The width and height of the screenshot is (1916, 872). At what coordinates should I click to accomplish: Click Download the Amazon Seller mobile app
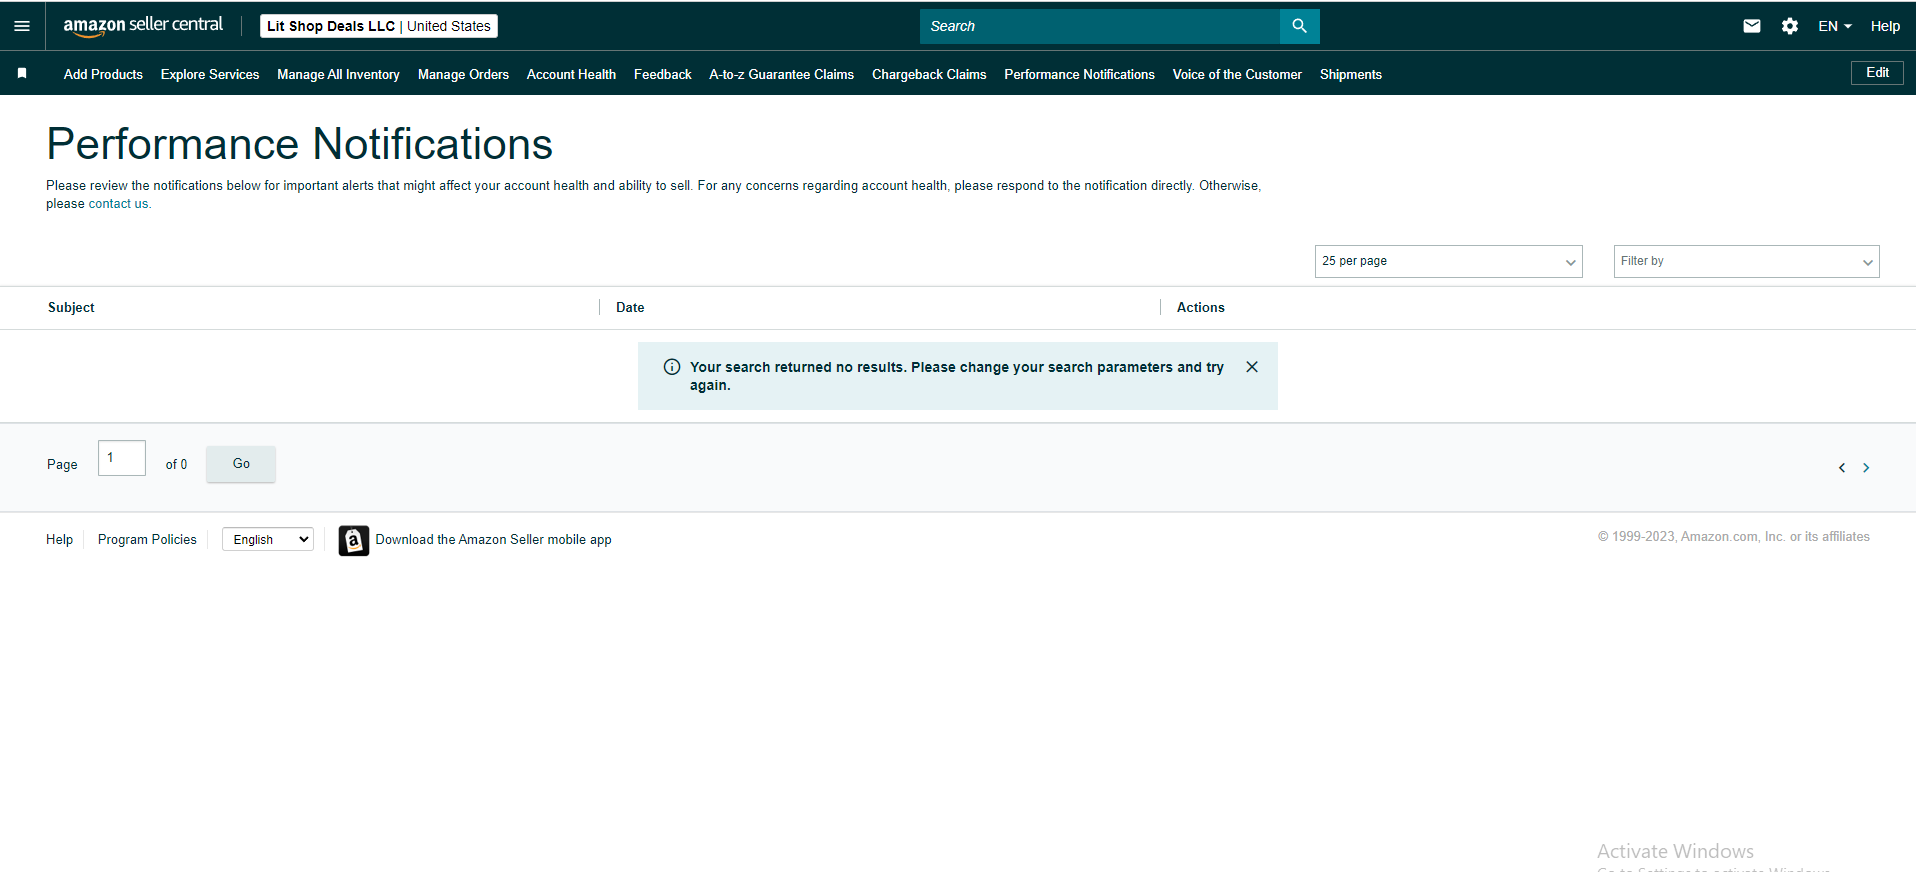[493, 539]
